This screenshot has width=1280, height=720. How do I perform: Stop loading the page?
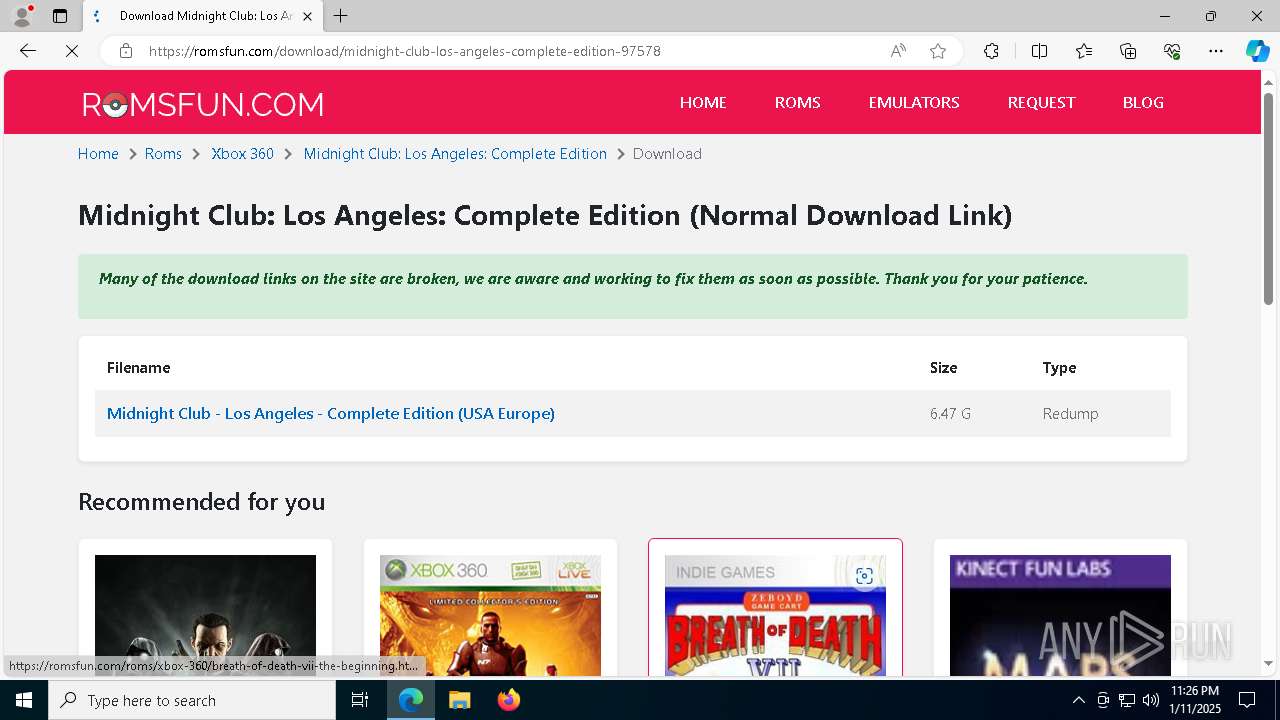point(72,51)
